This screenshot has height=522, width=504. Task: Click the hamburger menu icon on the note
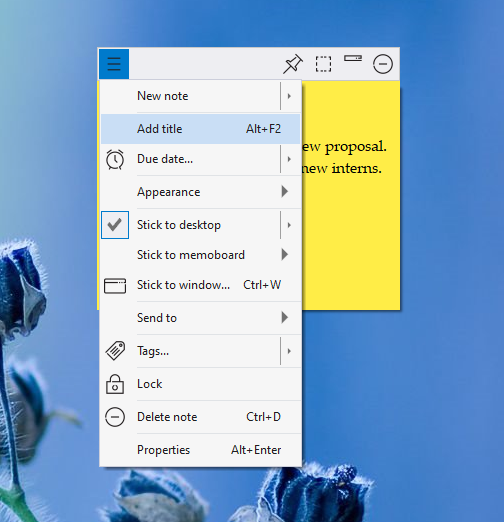[x=114, y=64]
